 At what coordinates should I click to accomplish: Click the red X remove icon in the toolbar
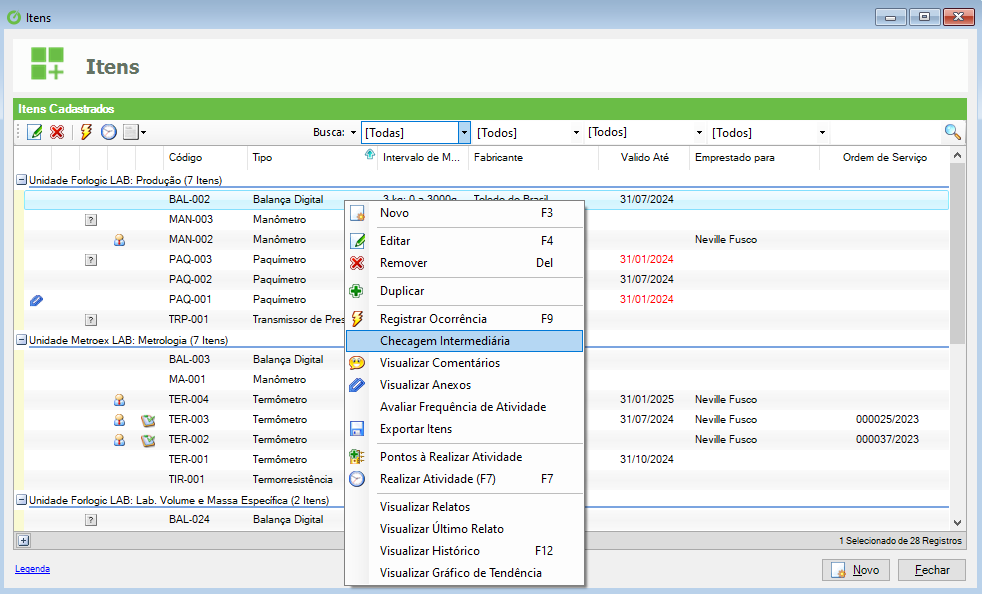(57, 132)
